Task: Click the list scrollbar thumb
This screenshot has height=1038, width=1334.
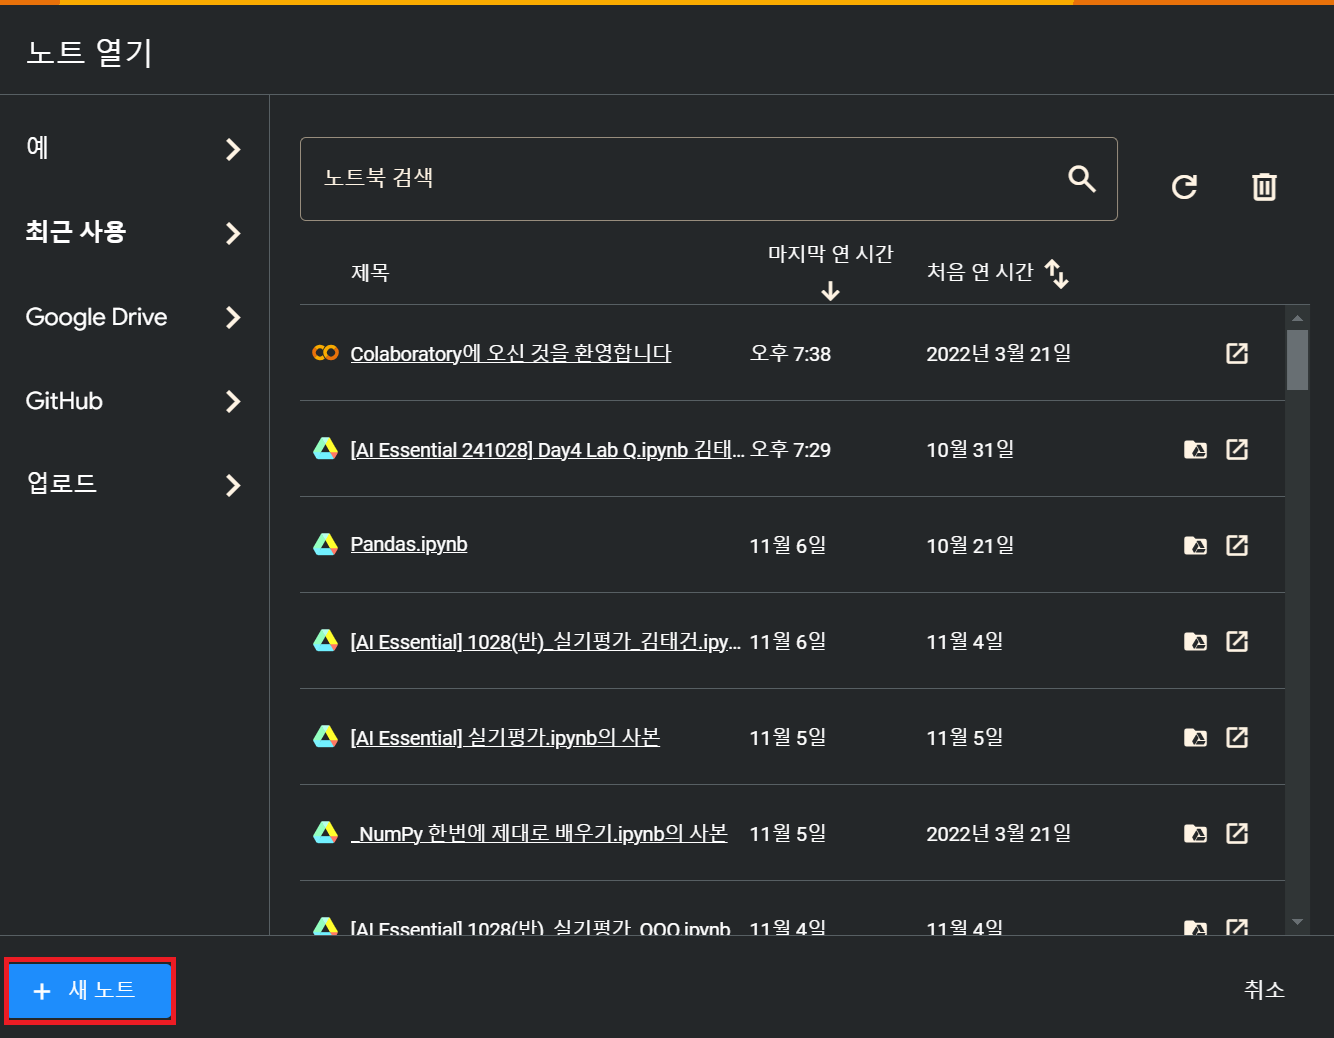Action: point(1297,360)
